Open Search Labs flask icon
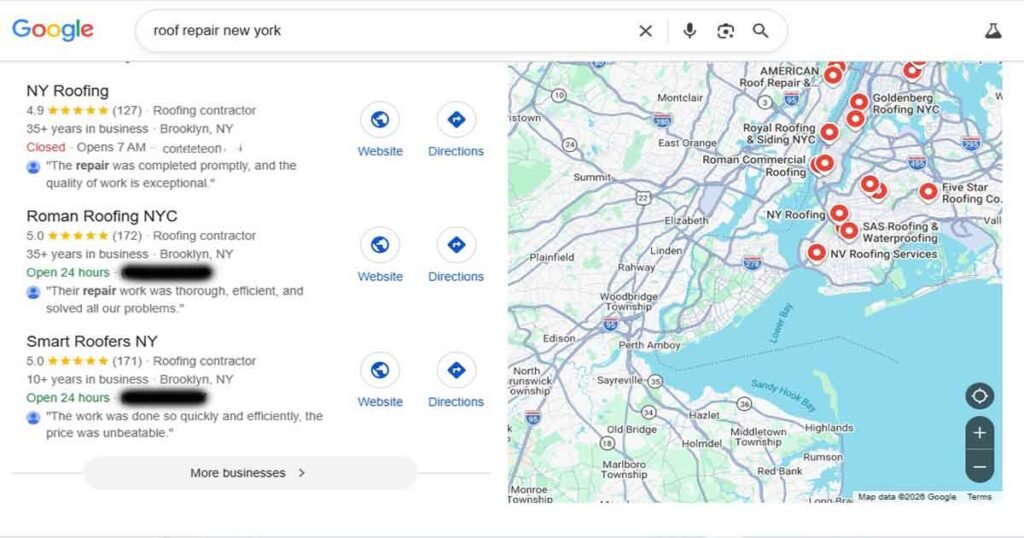1024x538 pixels. pos(993,31)
